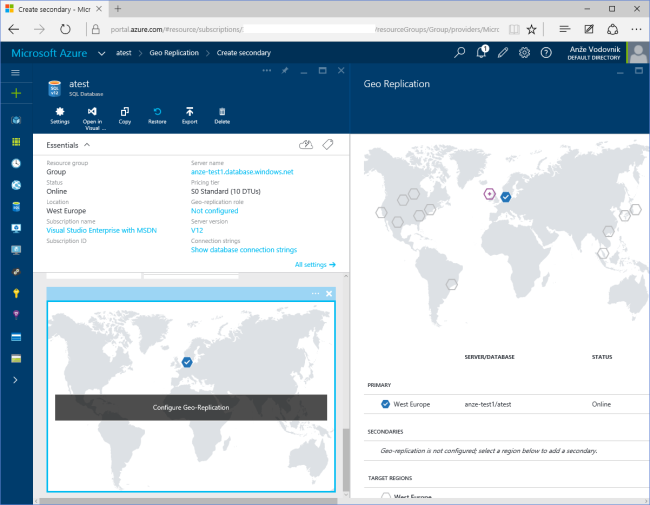
Task: Open atest blade ellipsis more options
Action: (267, 70)
